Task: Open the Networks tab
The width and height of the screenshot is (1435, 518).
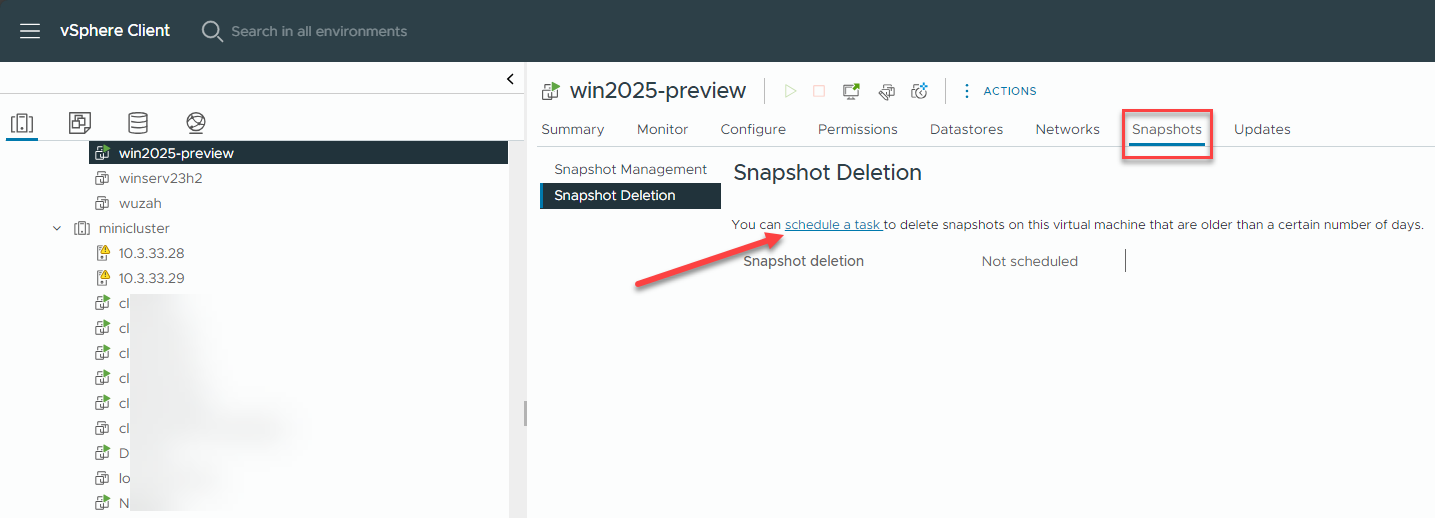Action: coord(1068,129)
